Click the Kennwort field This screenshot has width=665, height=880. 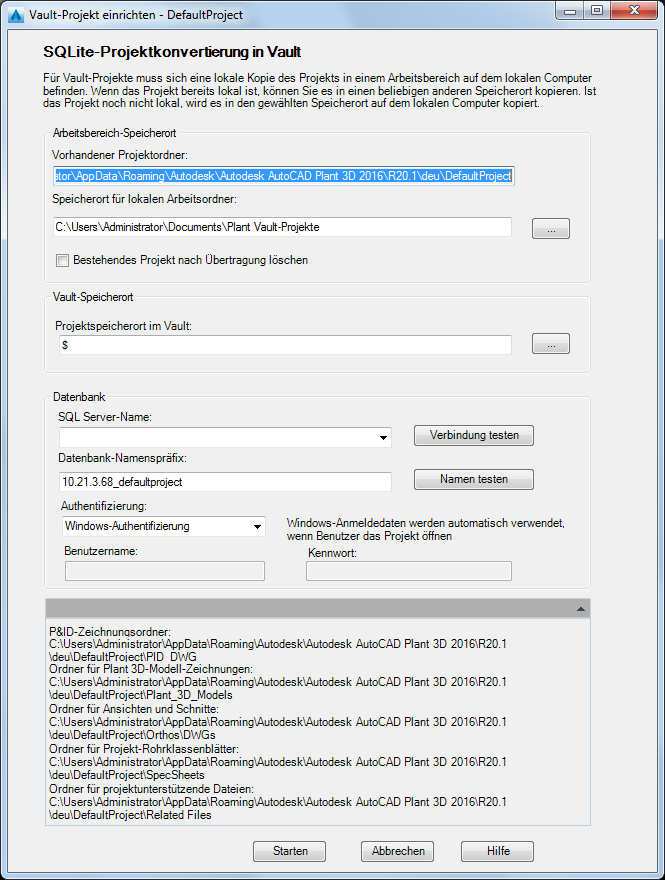tap(409, 571)
